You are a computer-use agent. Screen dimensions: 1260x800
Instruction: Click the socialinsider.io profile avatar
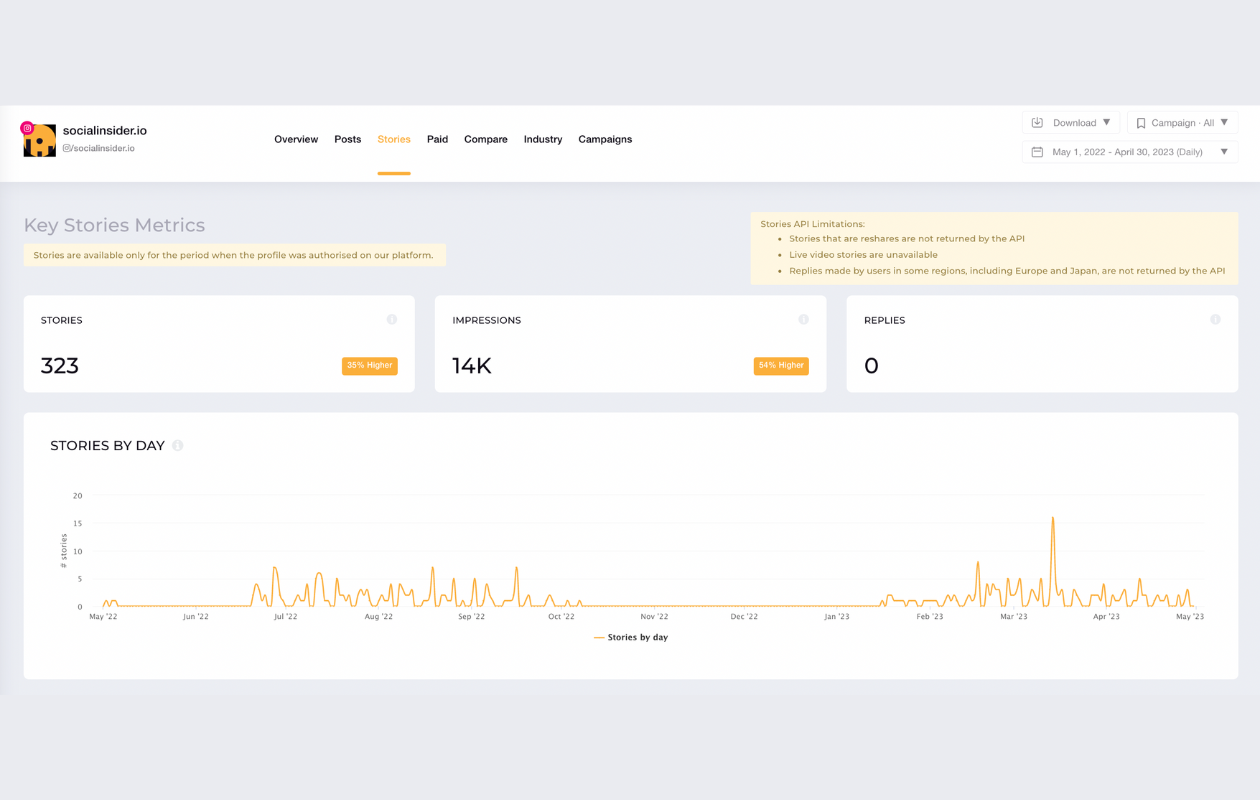click(x=40, y=140)
